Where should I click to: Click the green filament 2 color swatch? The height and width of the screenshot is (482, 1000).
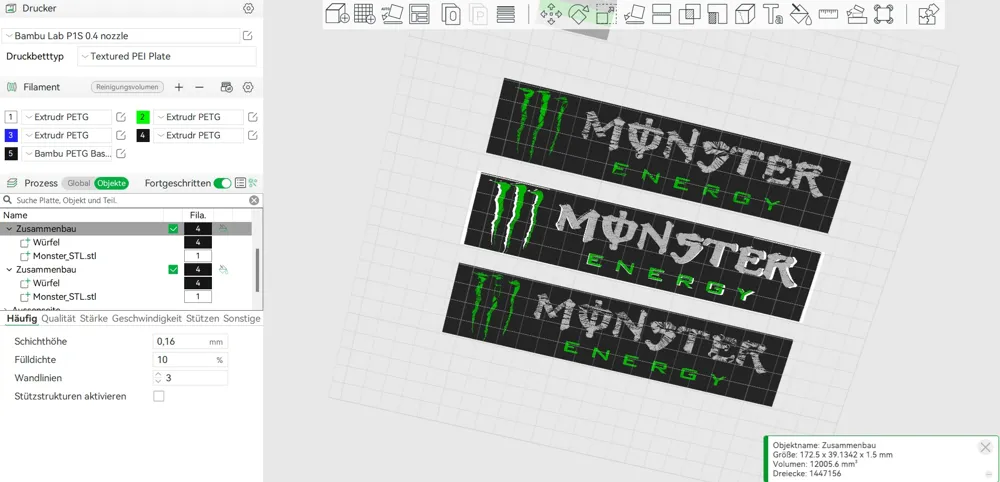[143, 117]
